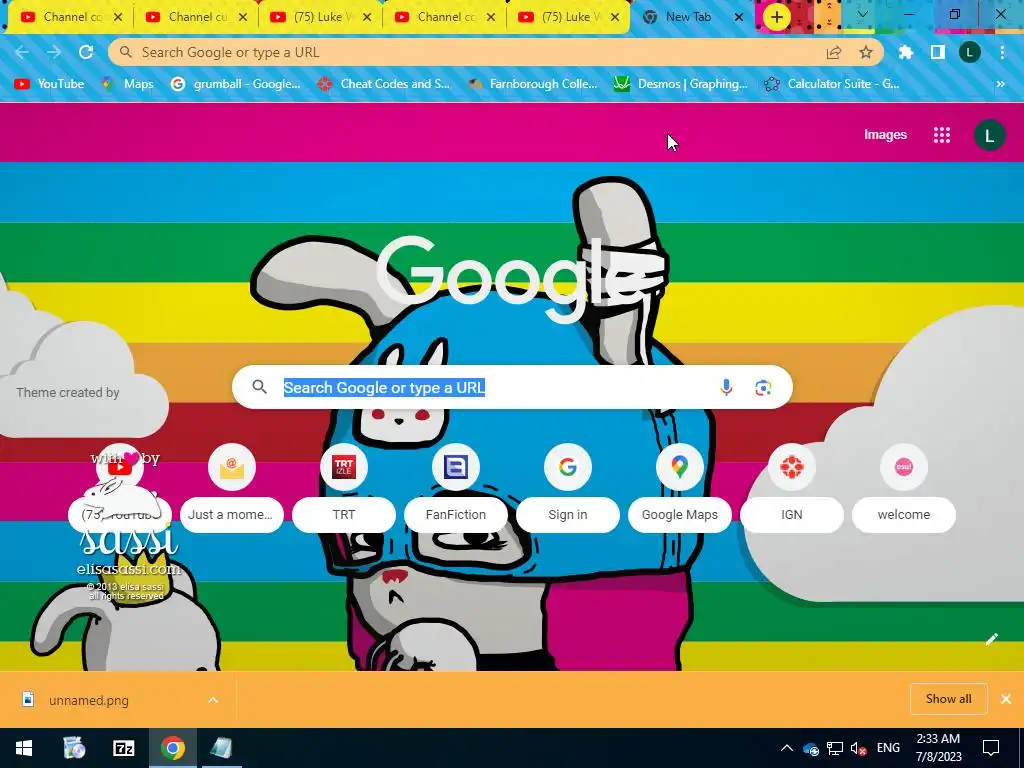Start voice search with the microphone
The image size is (1024, 768).
(x=726, y=387)
